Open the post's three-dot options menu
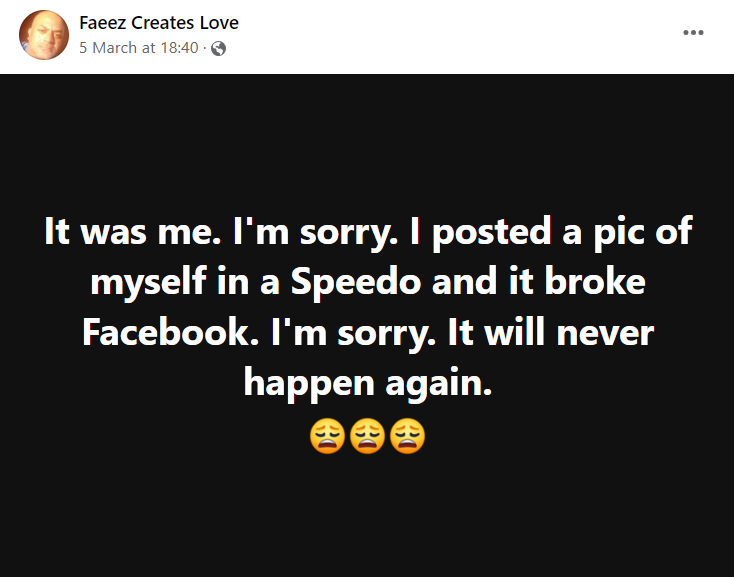Image resolution: width=734 pixels, height=577 pixels. [x=693, y=33]
